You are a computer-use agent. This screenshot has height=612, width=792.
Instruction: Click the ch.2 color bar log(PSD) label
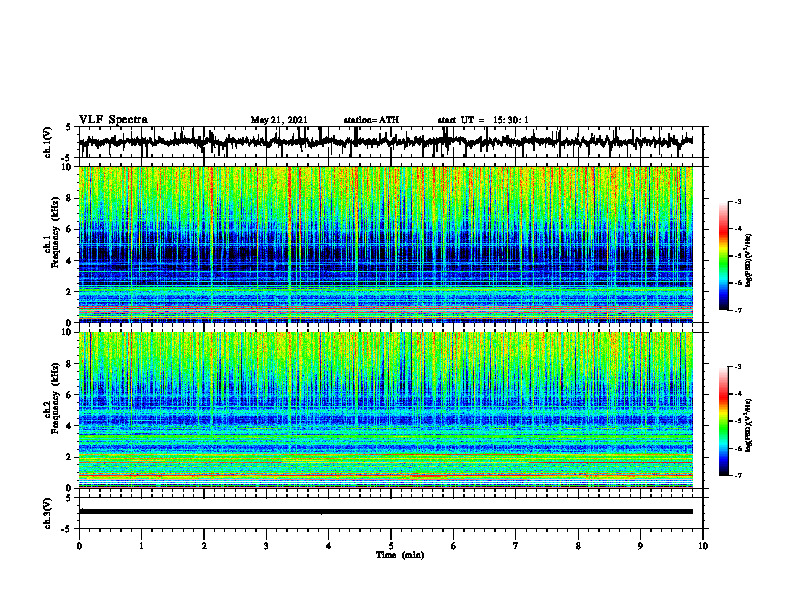(x=749, y=424)
